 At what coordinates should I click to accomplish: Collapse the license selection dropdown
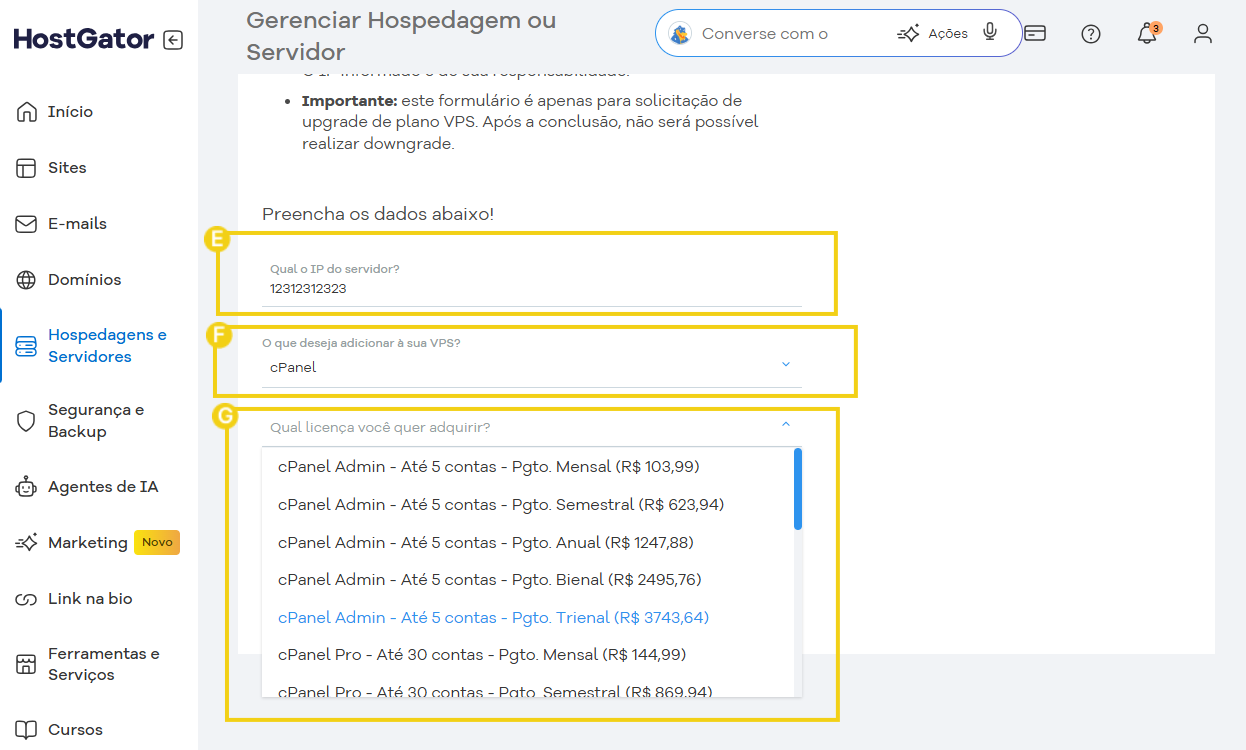point(785,426)
